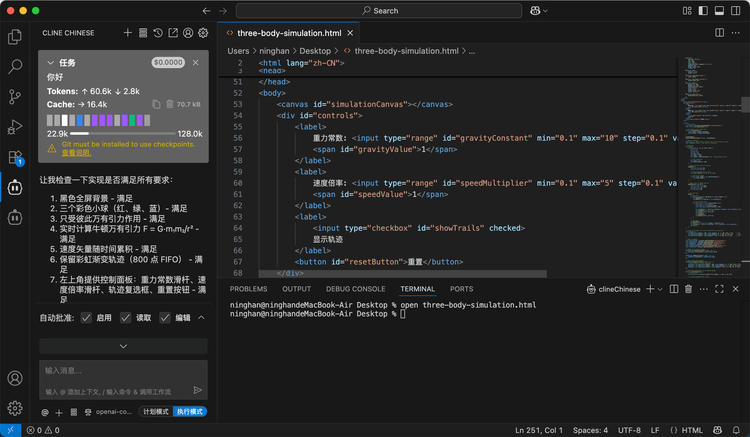Copy the task text icon
Screen dimensions: 750x437
tap(156, 104)
